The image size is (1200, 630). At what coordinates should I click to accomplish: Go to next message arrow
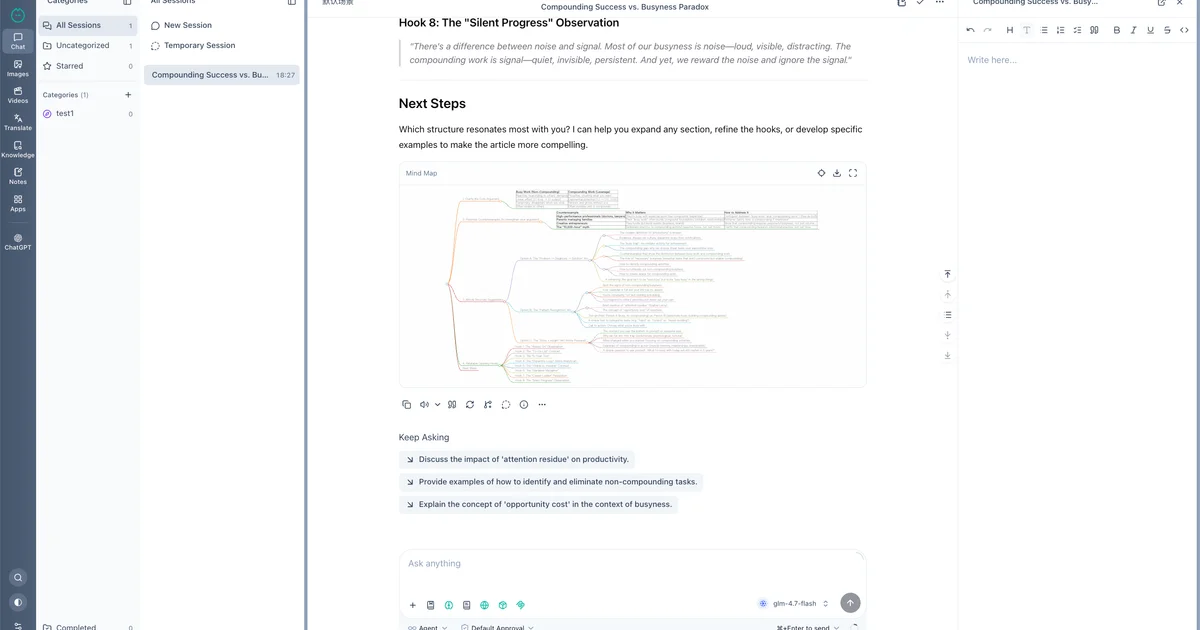pos(948,335)
